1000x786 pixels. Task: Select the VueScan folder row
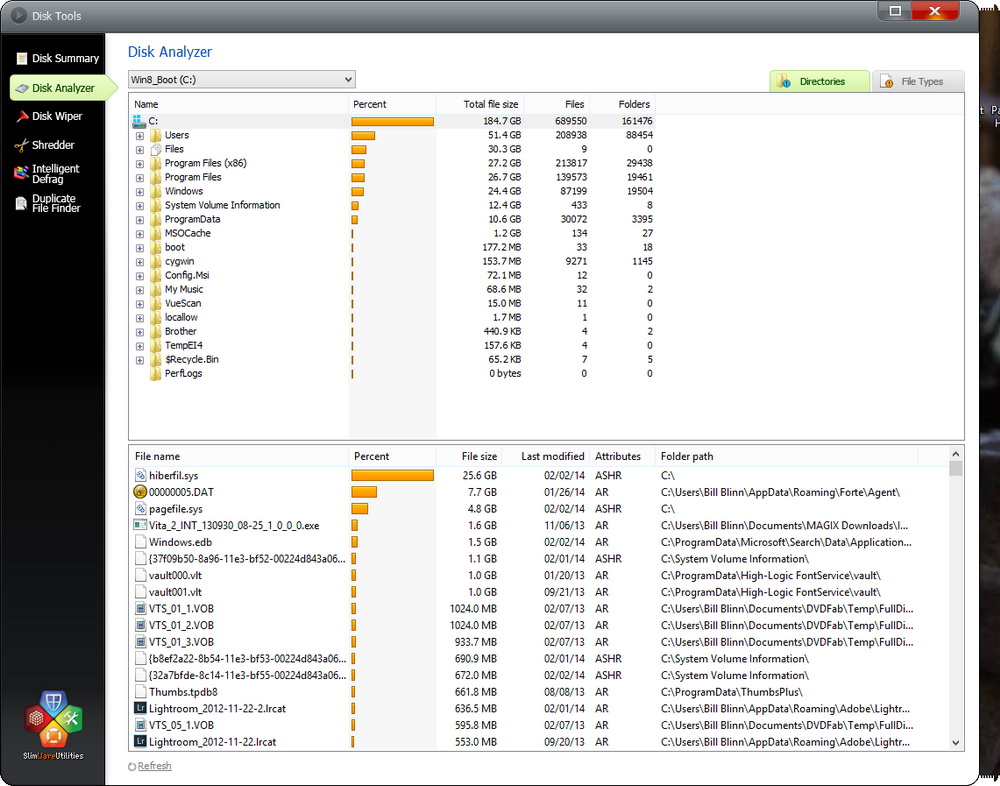pyautogui.click(x=392, y=304)
